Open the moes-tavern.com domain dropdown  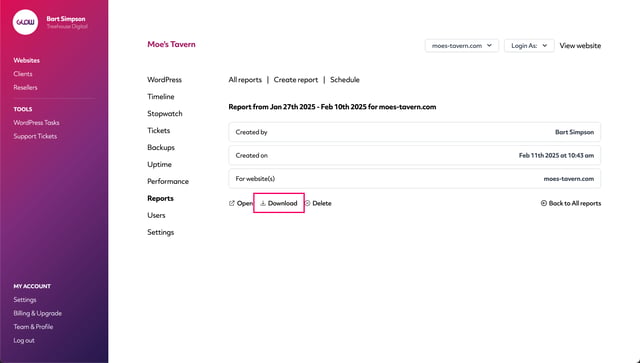point(462,46)
